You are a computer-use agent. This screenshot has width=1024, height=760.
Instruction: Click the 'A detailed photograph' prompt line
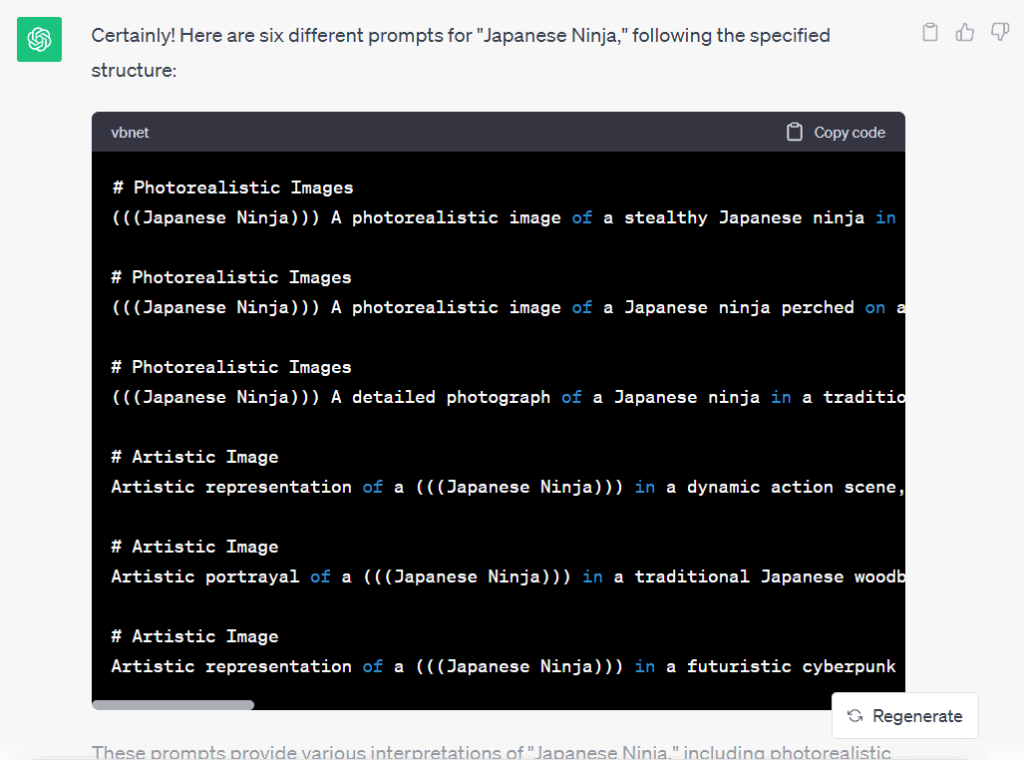click(508, 397)
